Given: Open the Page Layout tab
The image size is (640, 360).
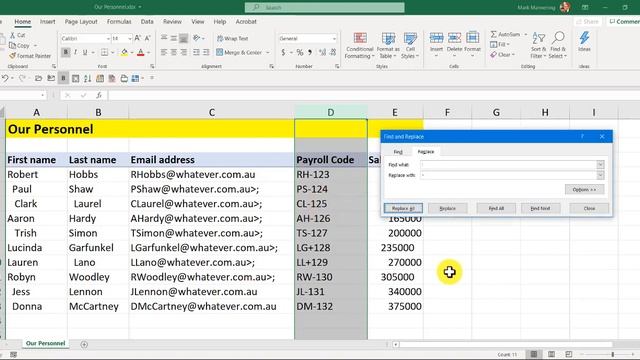Looking at the screenshot, I should [x=81, y=22].
